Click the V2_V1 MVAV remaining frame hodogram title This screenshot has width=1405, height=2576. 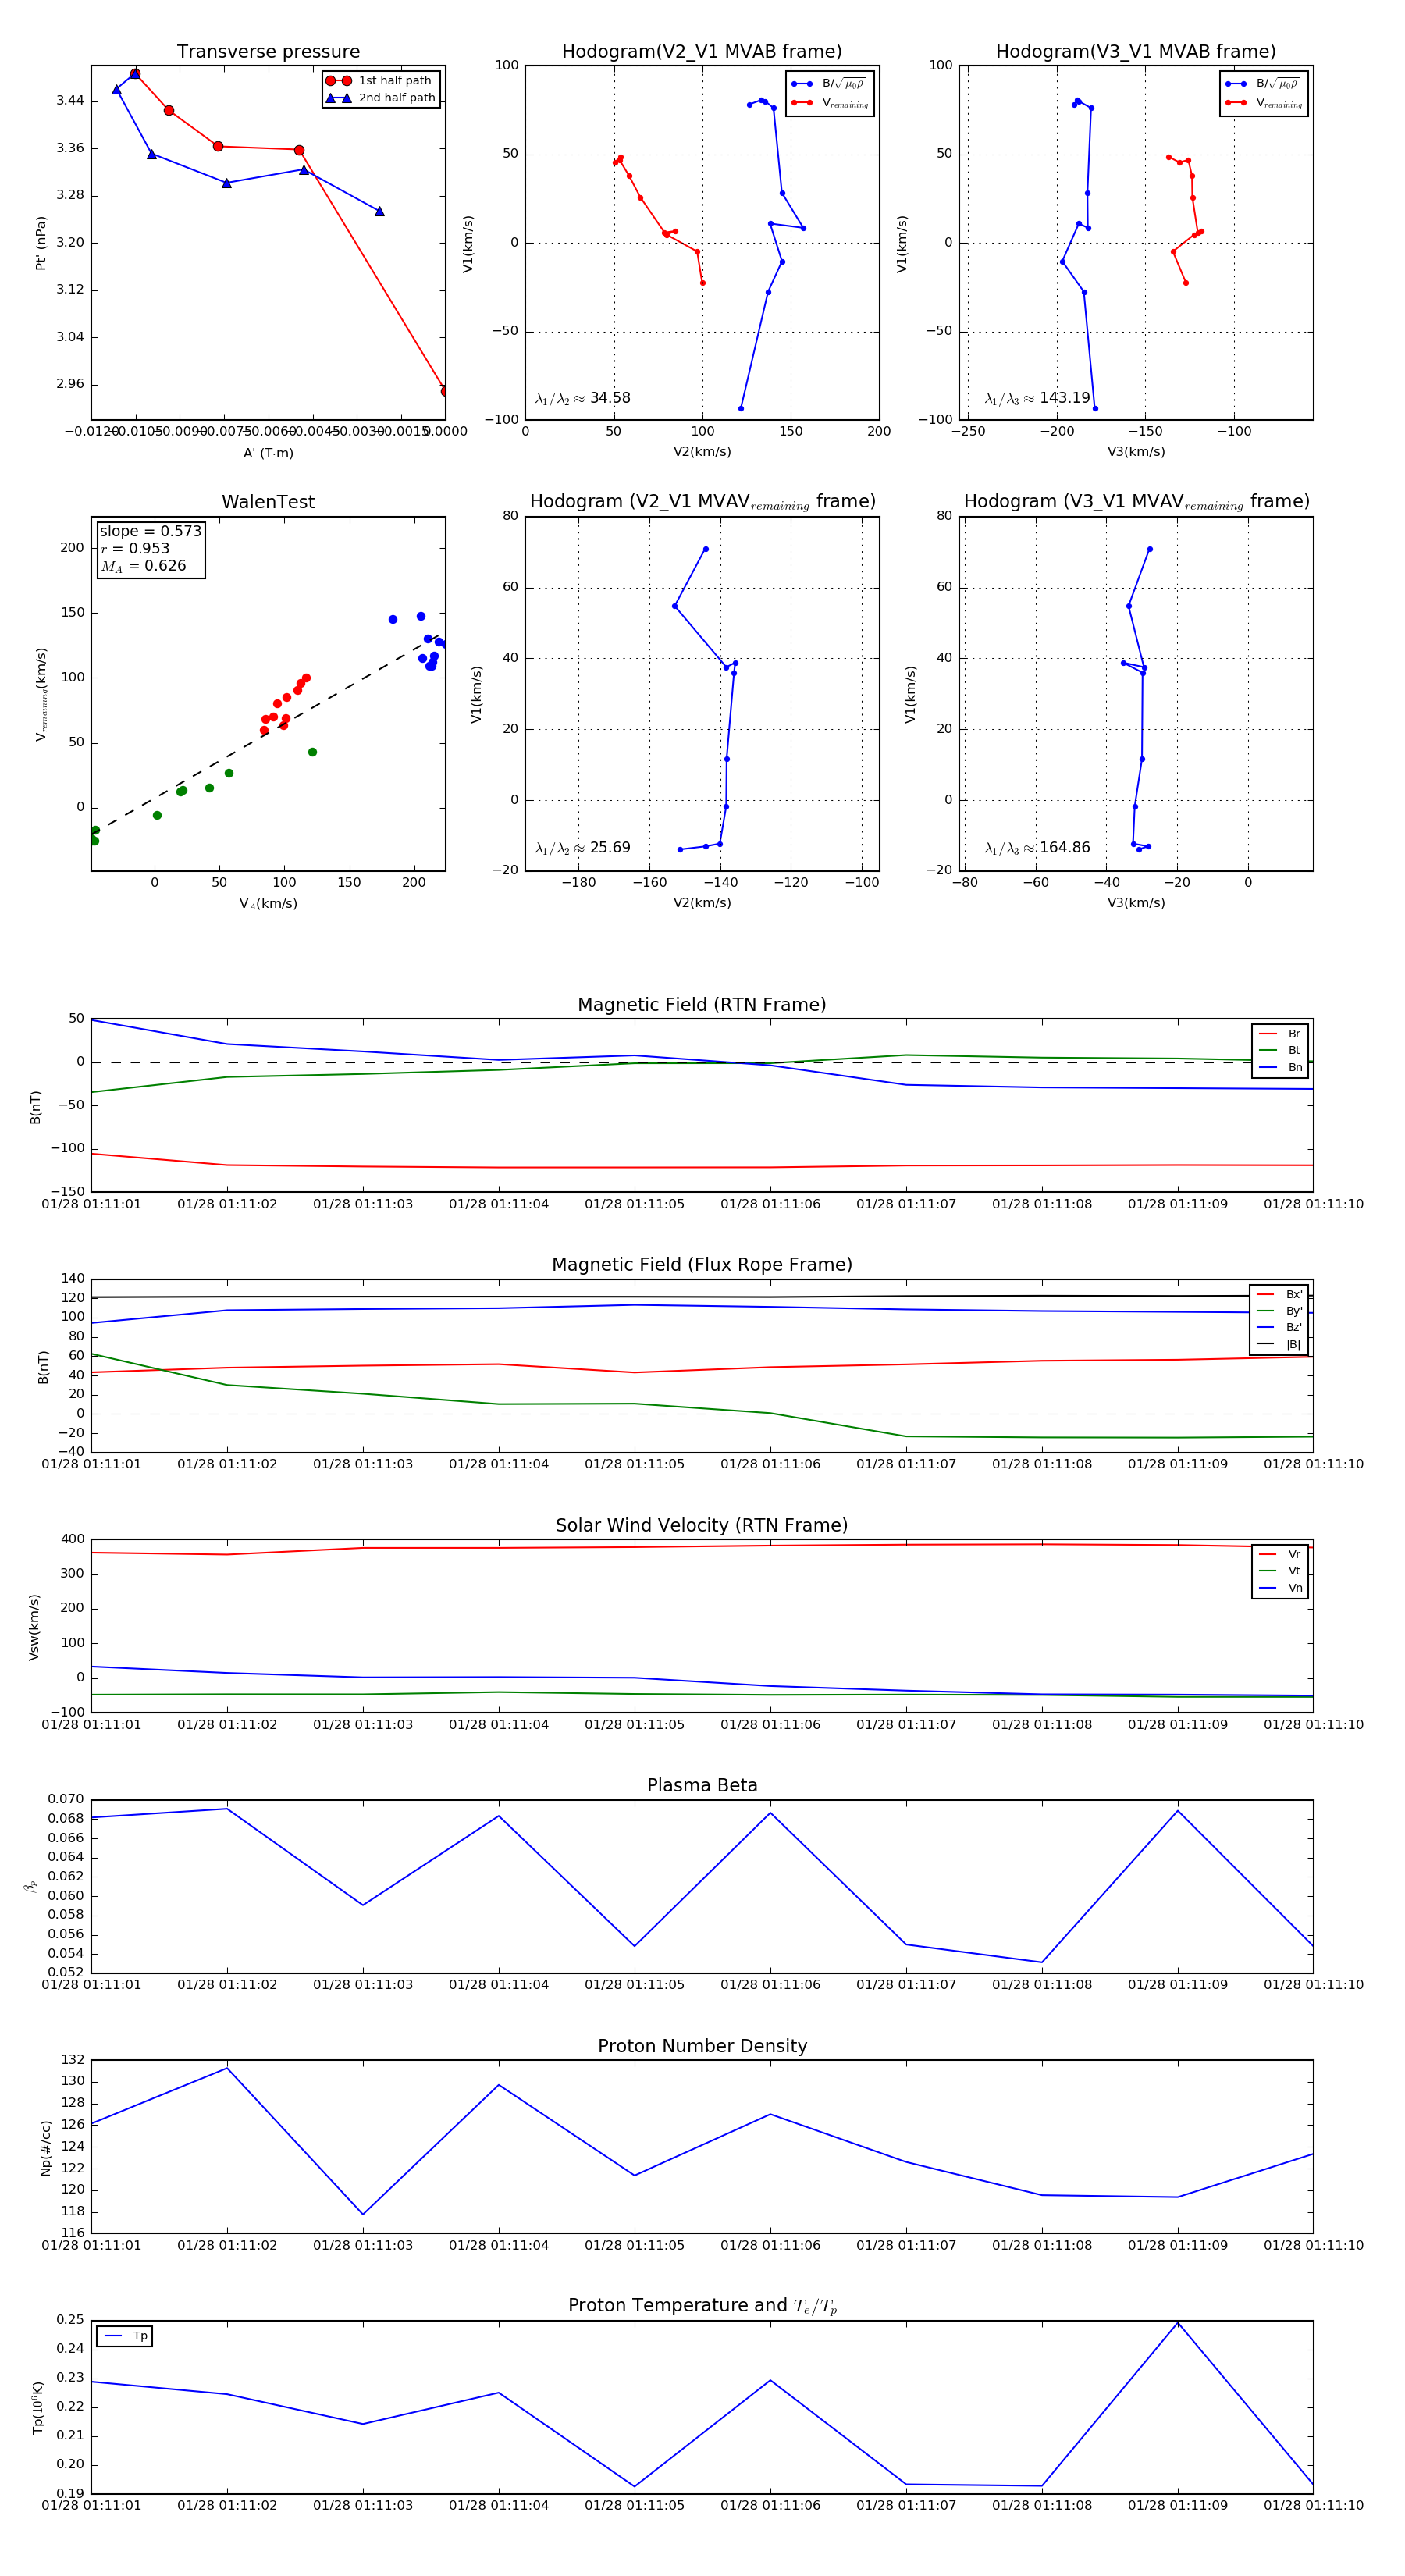pos(702,502)
